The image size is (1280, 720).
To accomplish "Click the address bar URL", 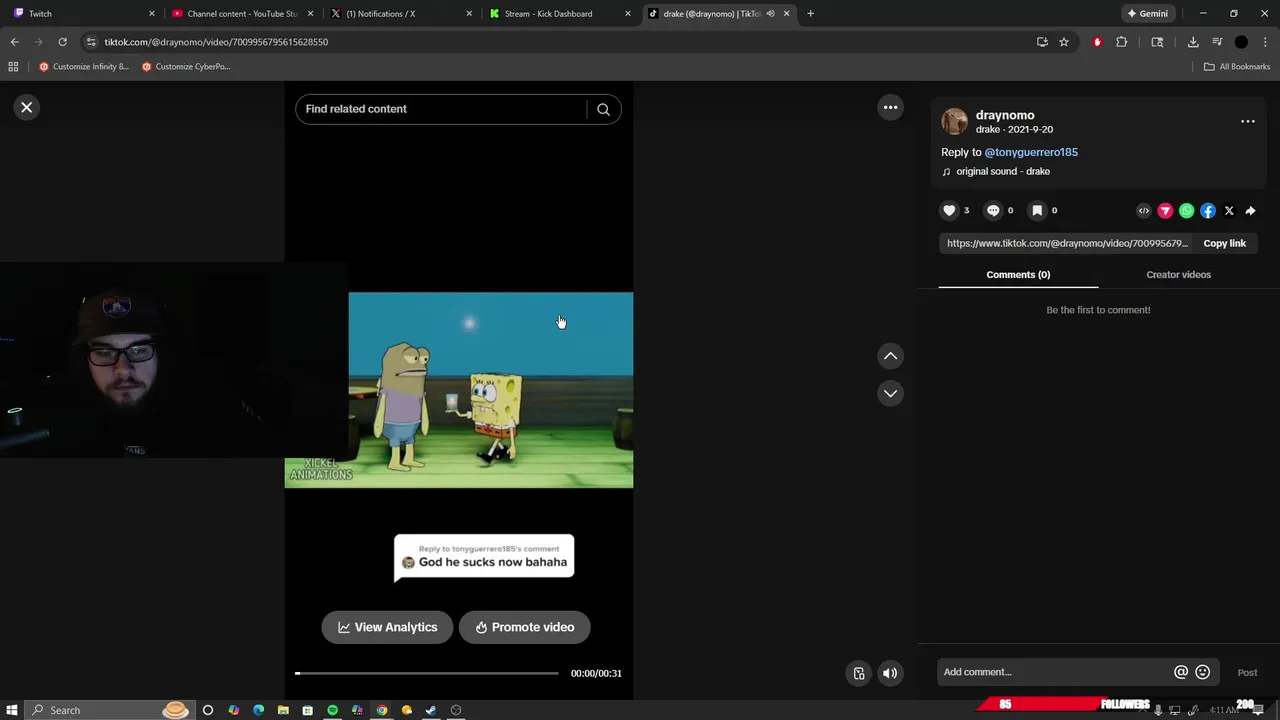I will coord(216,42).
